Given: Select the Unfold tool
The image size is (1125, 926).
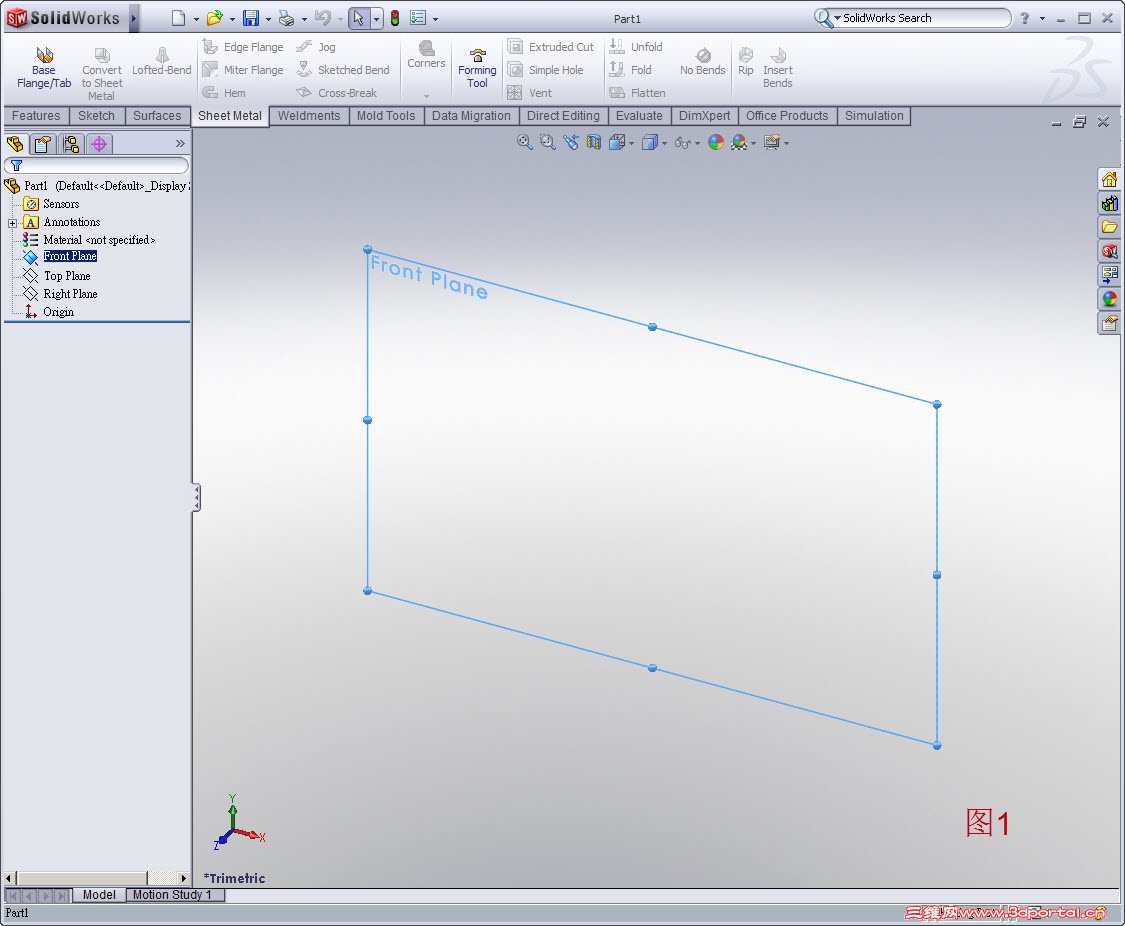Looking at the screenshot, I should click(x=636, y=47).
